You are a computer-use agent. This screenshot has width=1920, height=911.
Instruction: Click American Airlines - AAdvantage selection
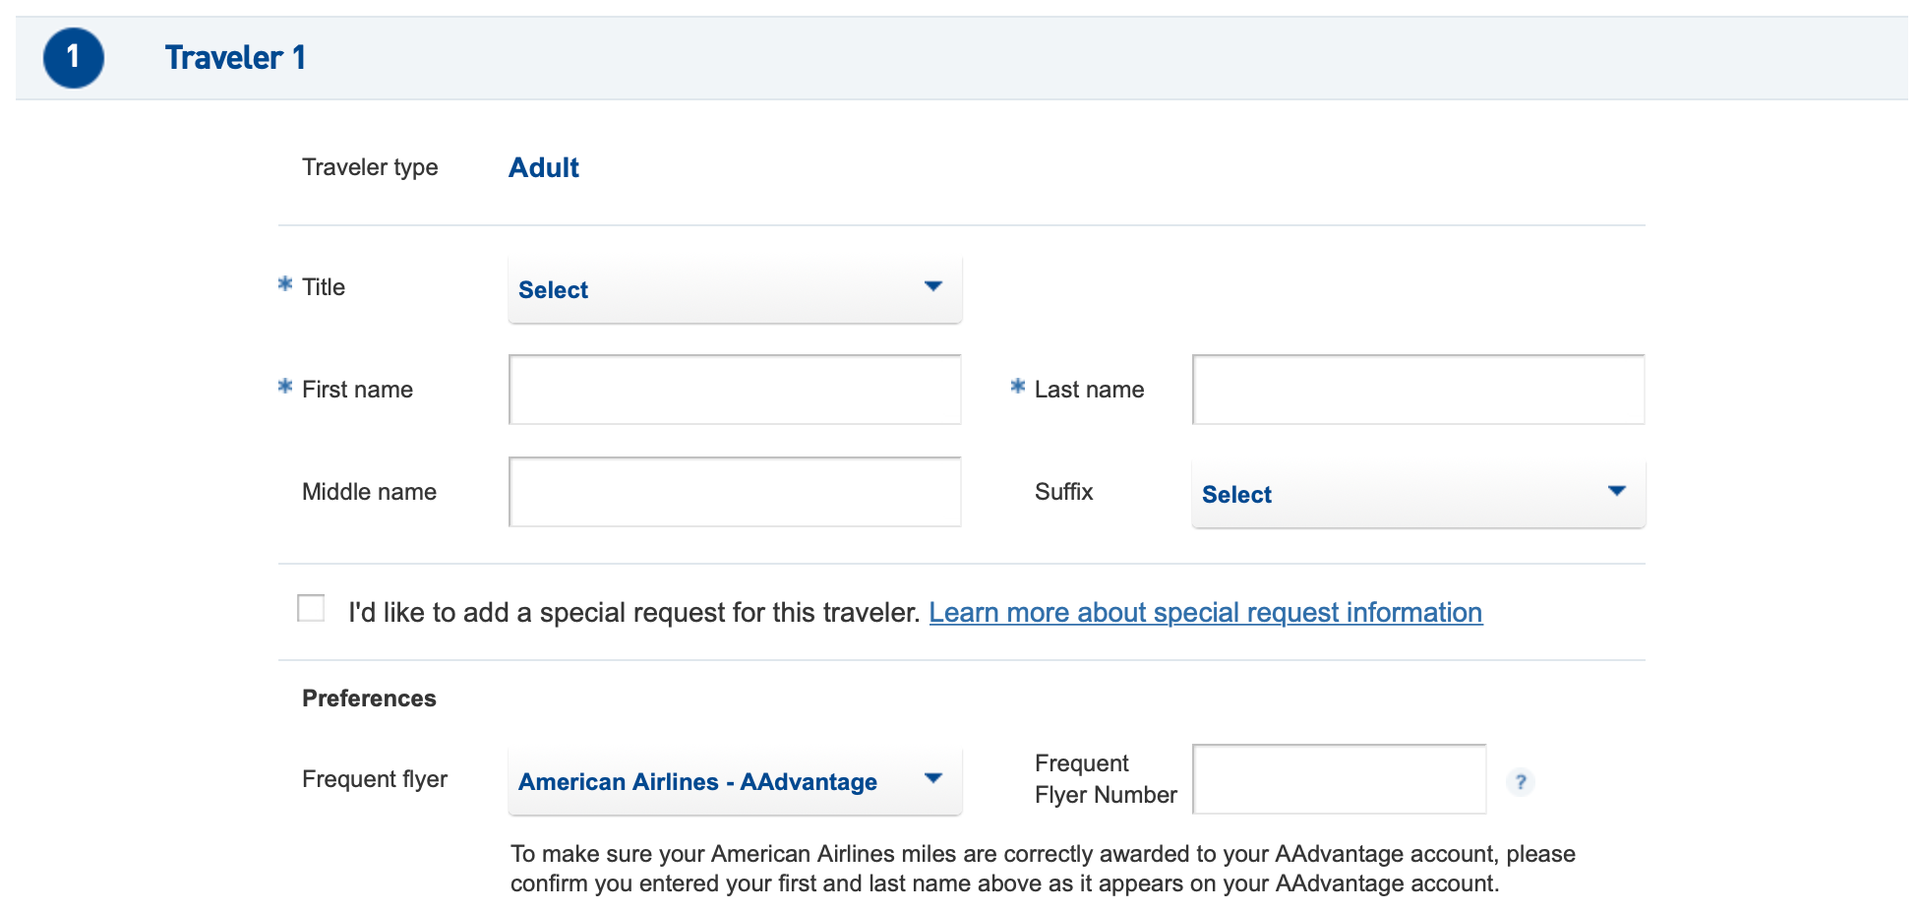pyautogui.click(x=697, y=782)
